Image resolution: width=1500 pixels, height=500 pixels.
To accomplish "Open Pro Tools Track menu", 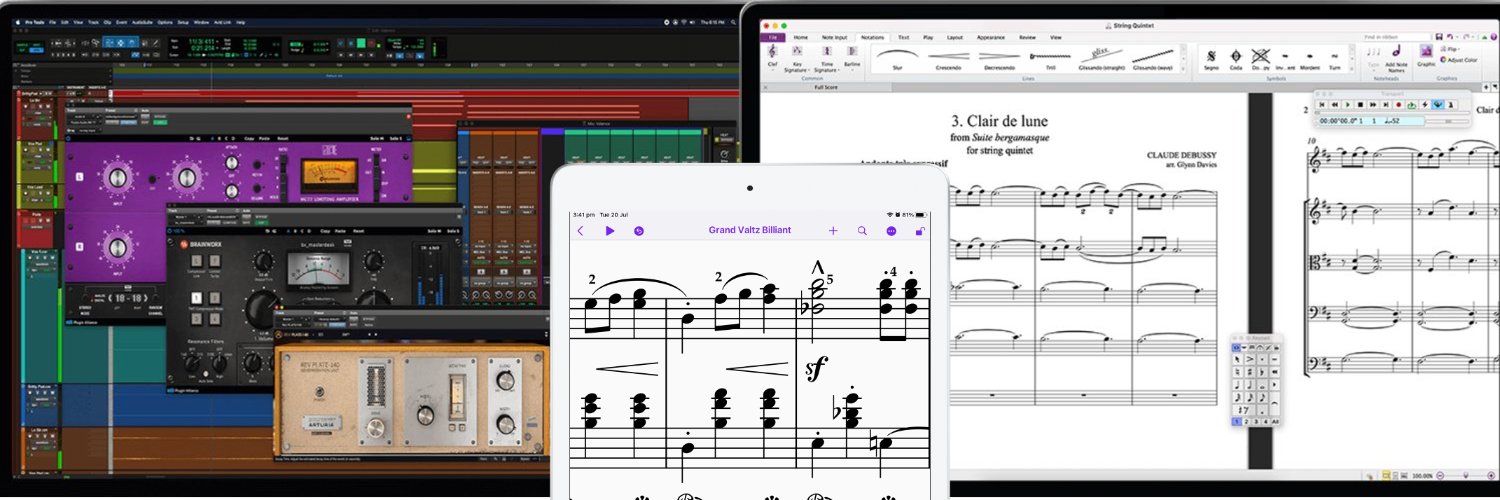I will pyautogui.click(x=94, y=22).
